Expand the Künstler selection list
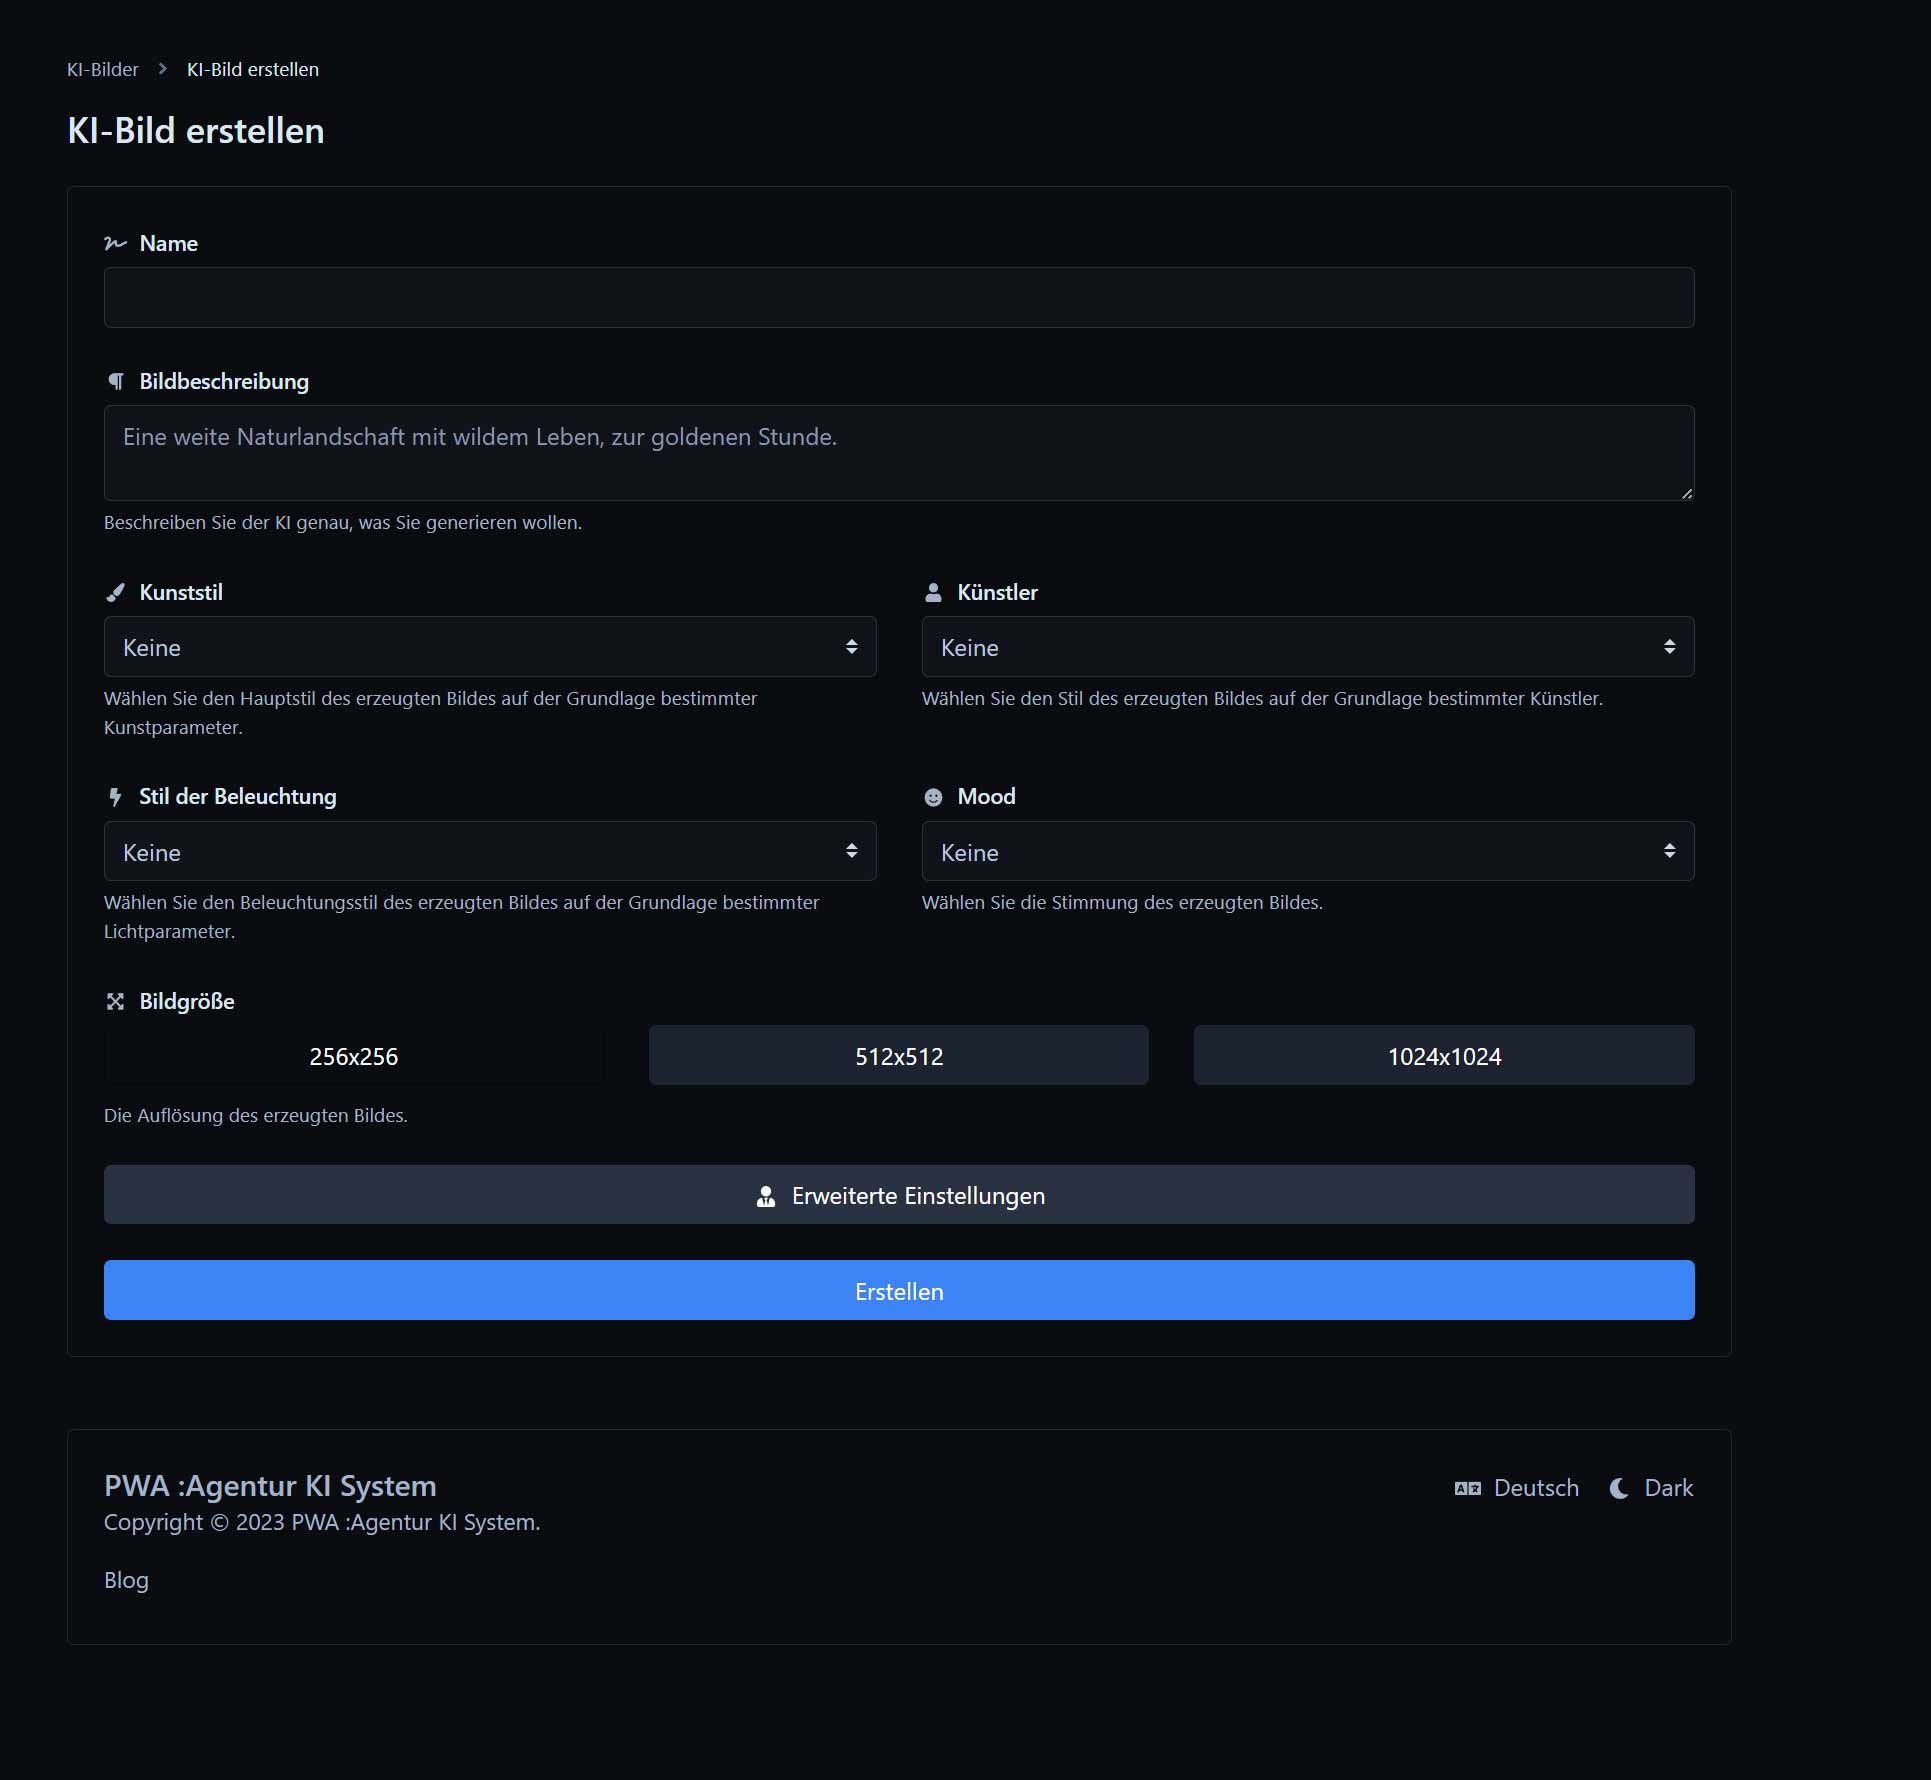 pos(1307,647)
